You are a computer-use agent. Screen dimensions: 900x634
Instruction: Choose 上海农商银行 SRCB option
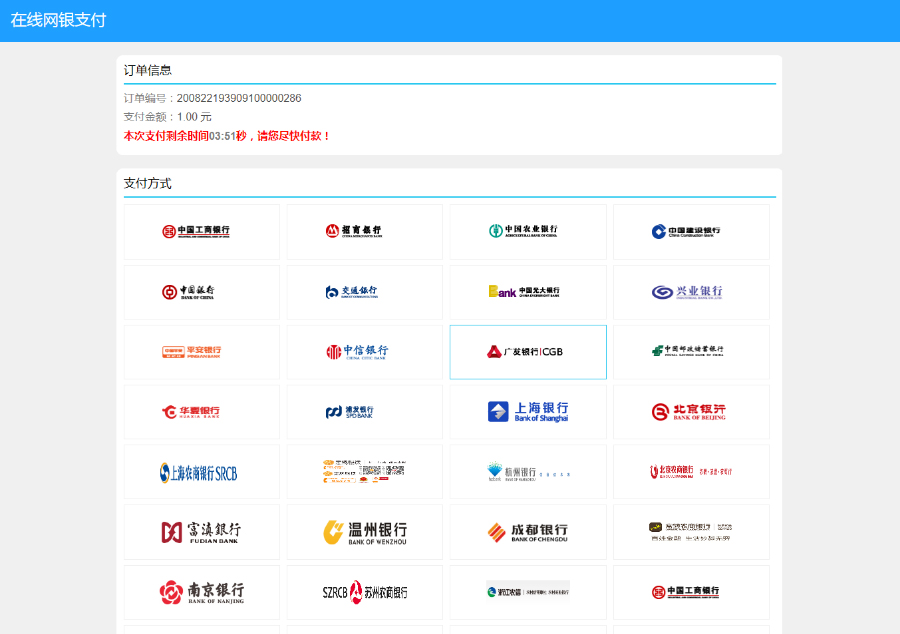201,472
